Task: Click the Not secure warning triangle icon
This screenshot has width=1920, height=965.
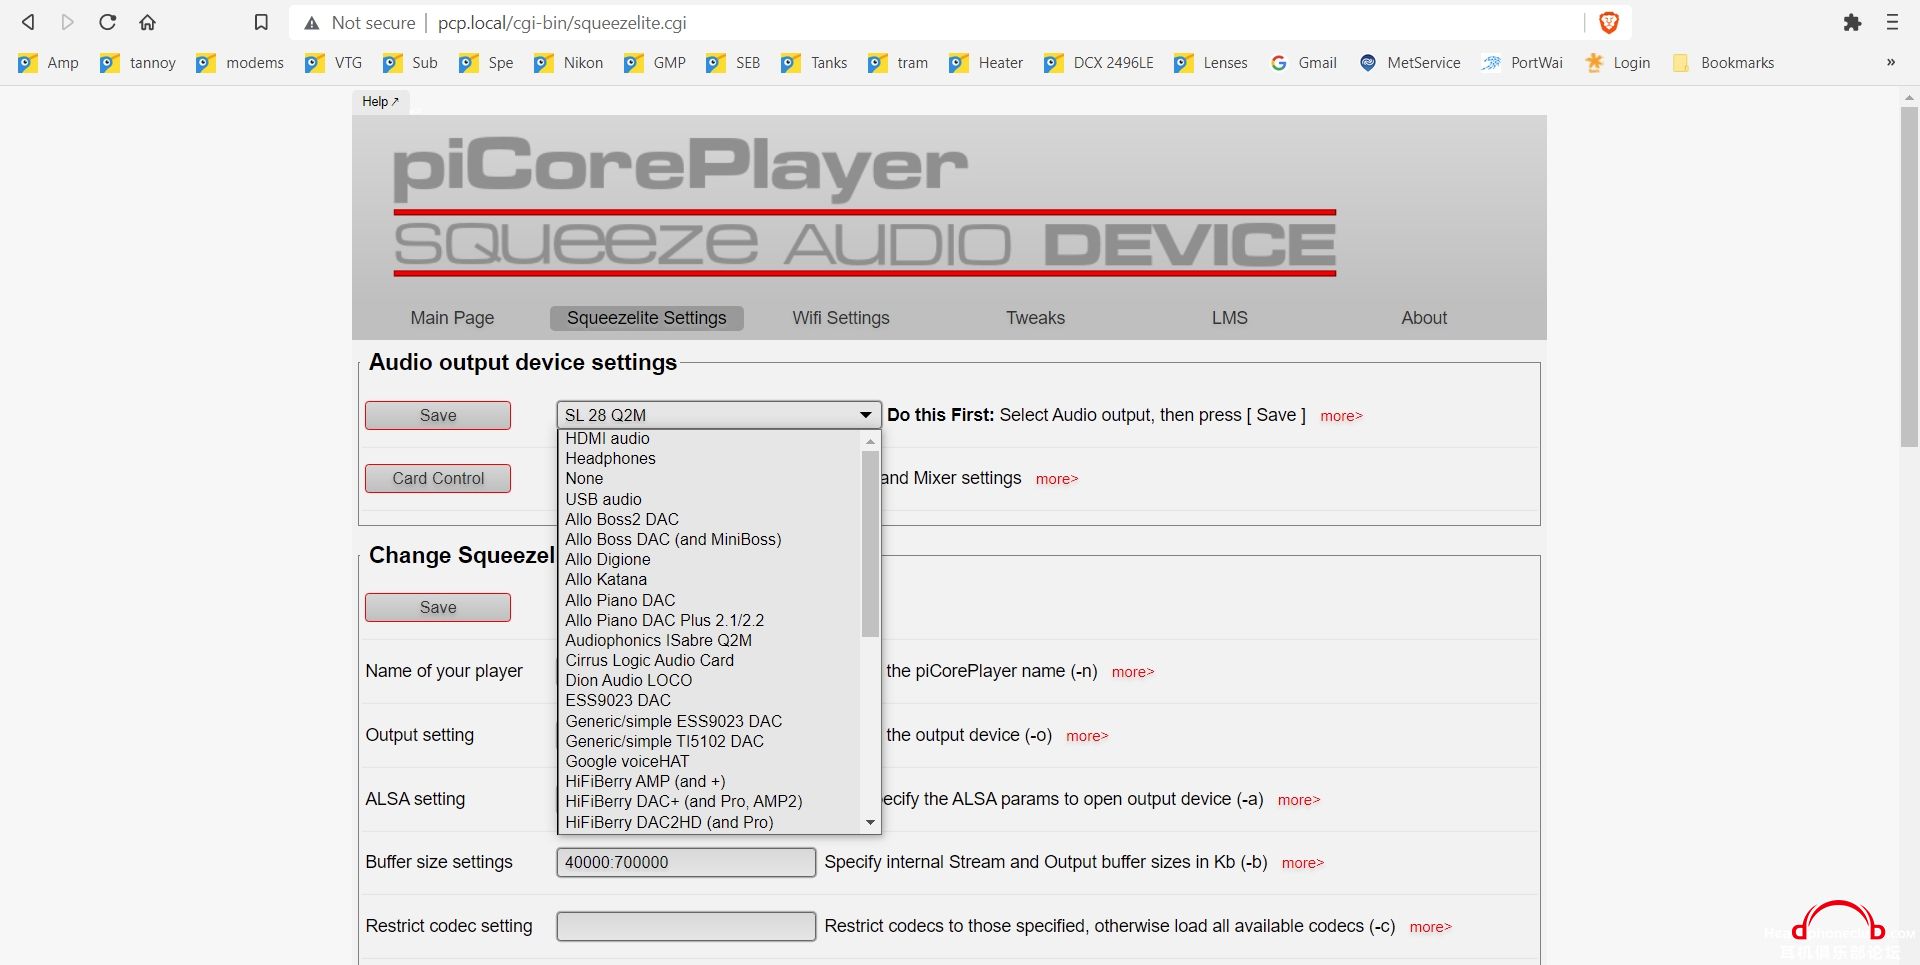Action: [312, 23]
